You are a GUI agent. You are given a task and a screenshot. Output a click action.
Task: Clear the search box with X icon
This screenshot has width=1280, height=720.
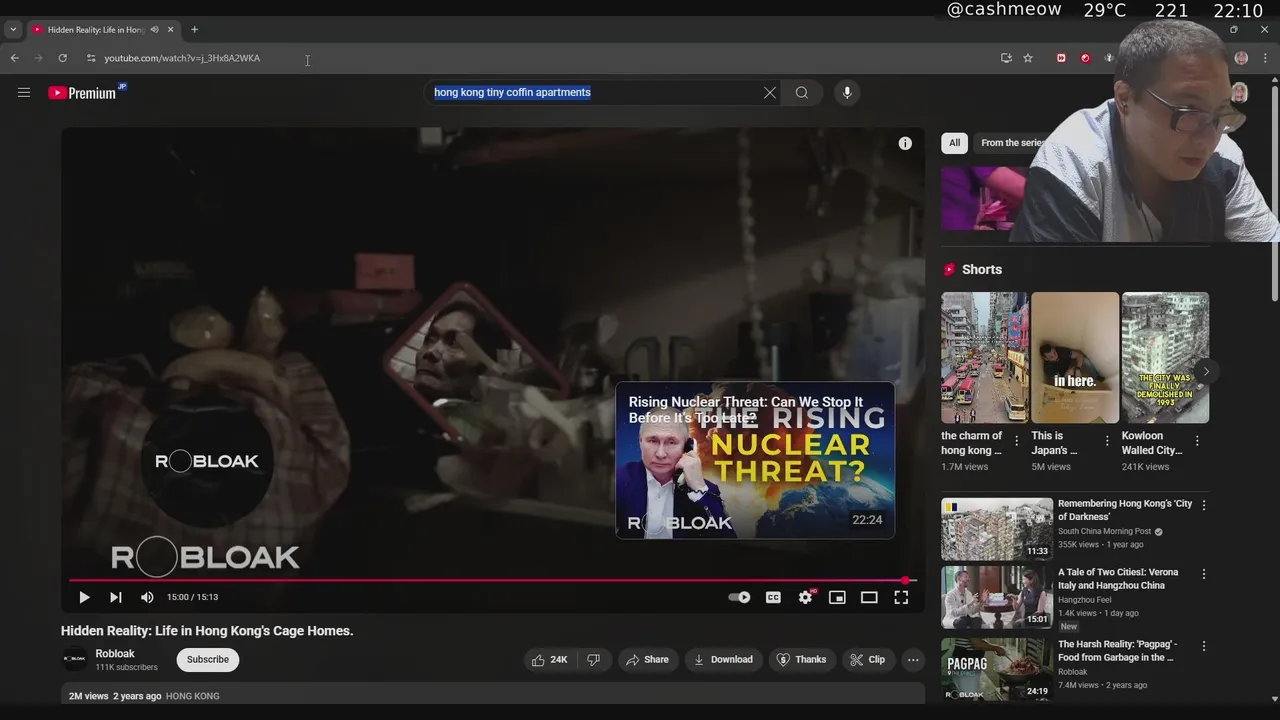point(770,93)
